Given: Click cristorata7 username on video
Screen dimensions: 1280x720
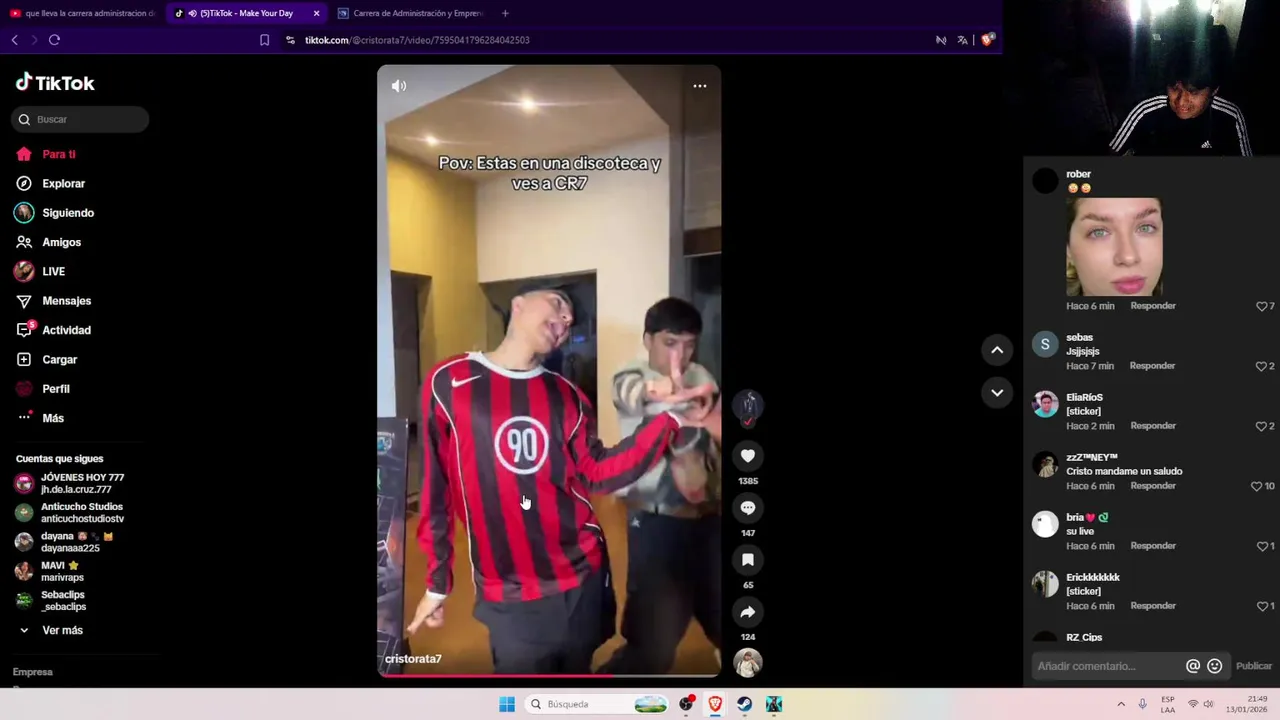Looking at the screenshot, I should pyautogui.click(x=413, y=659).
